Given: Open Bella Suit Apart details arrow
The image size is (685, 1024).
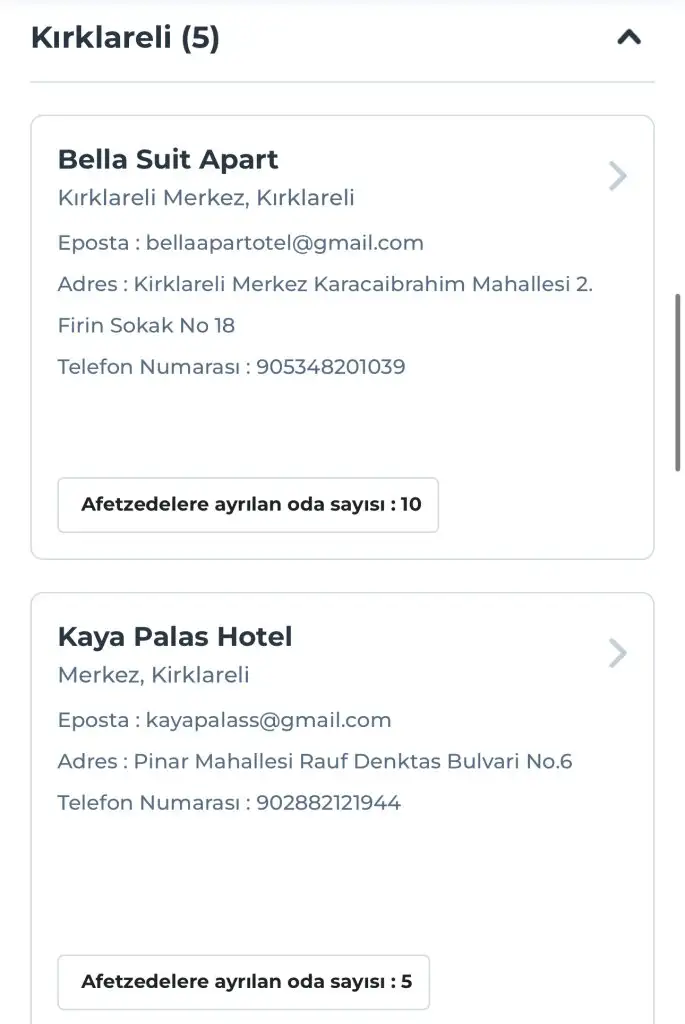Looking at the screenshot, I should (x=618, y=177).
